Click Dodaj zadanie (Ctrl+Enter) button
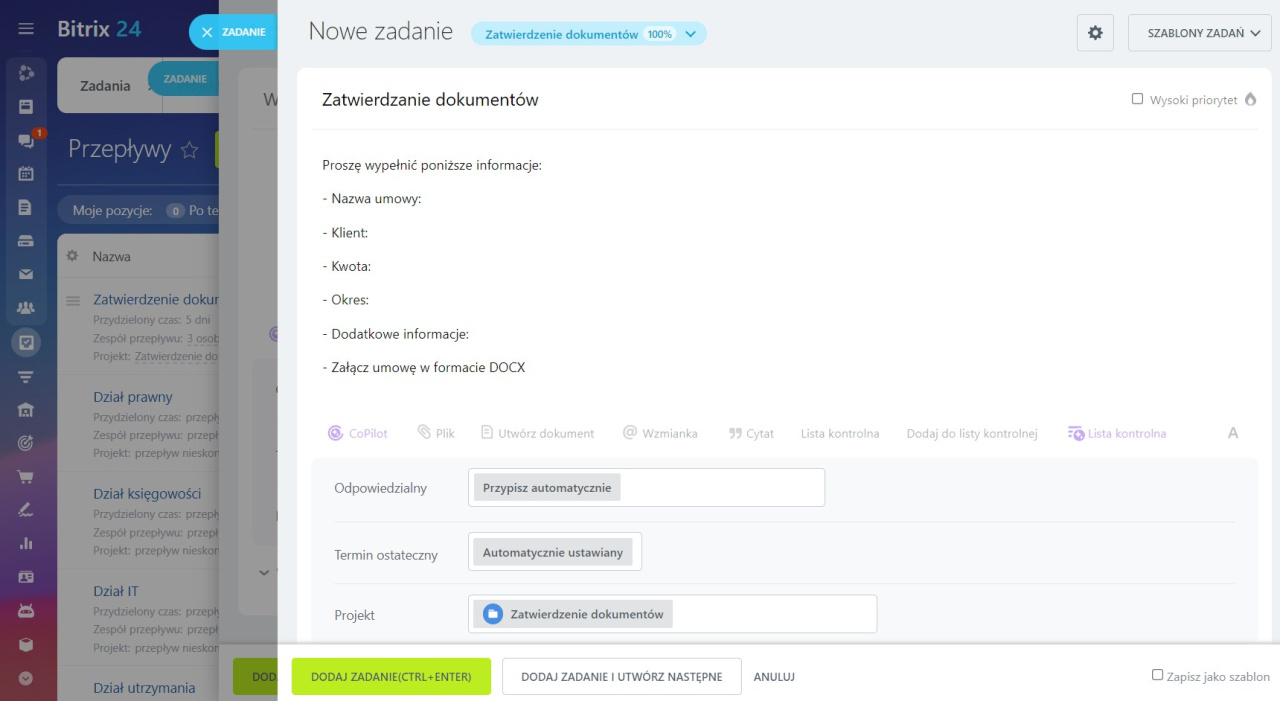The width and height of the screenshot is (1280, 701). click(x=391, y=677)
